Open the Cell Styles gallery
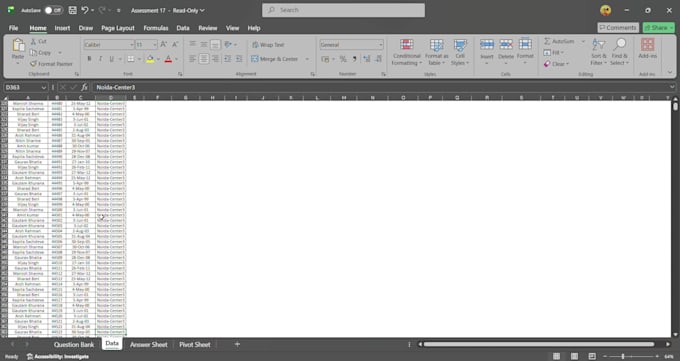Viewport: 680px width, 361px height. click(x=460, y=52)
